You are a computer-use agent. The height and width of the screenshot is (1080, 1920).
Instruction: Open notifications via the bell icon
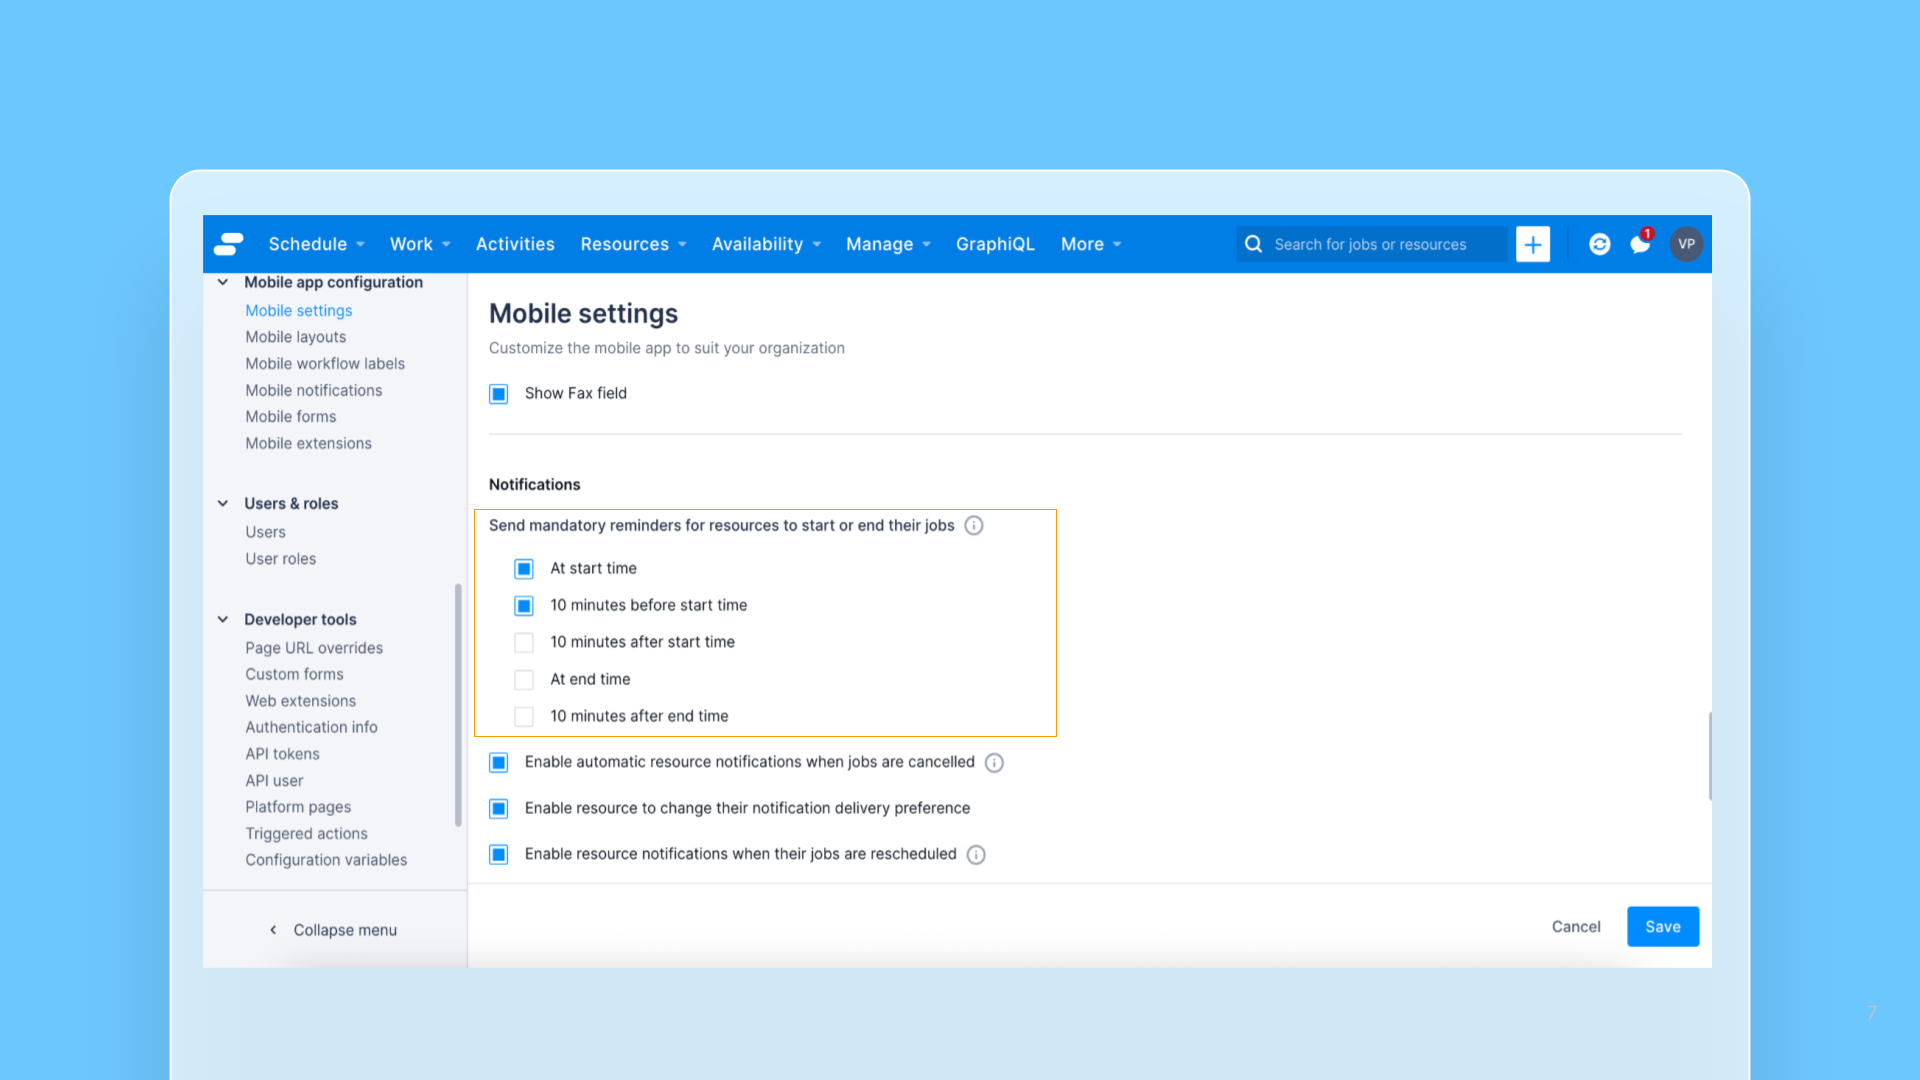tap(1640, 244)
